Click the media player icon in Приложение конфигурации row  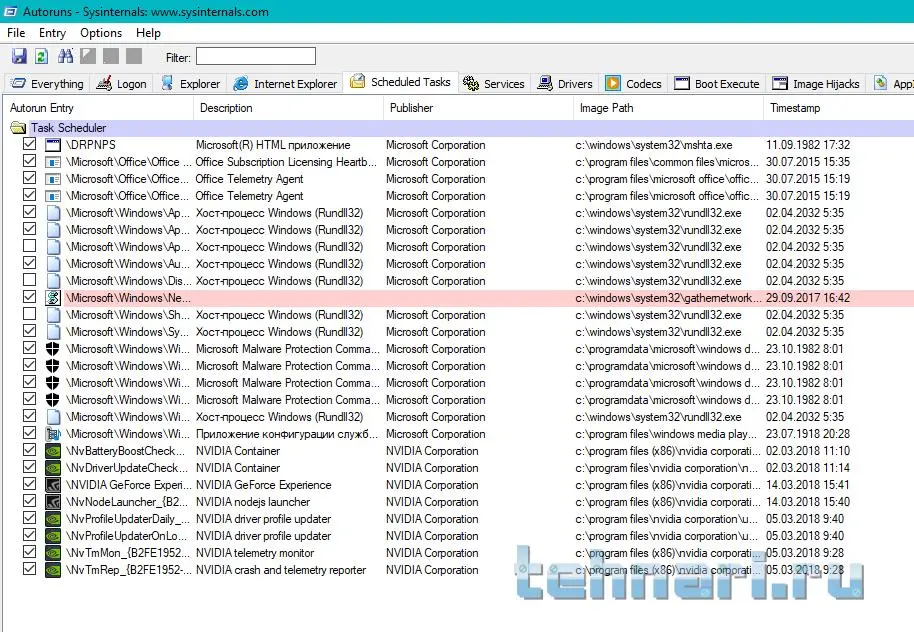(x=53, y=434)
